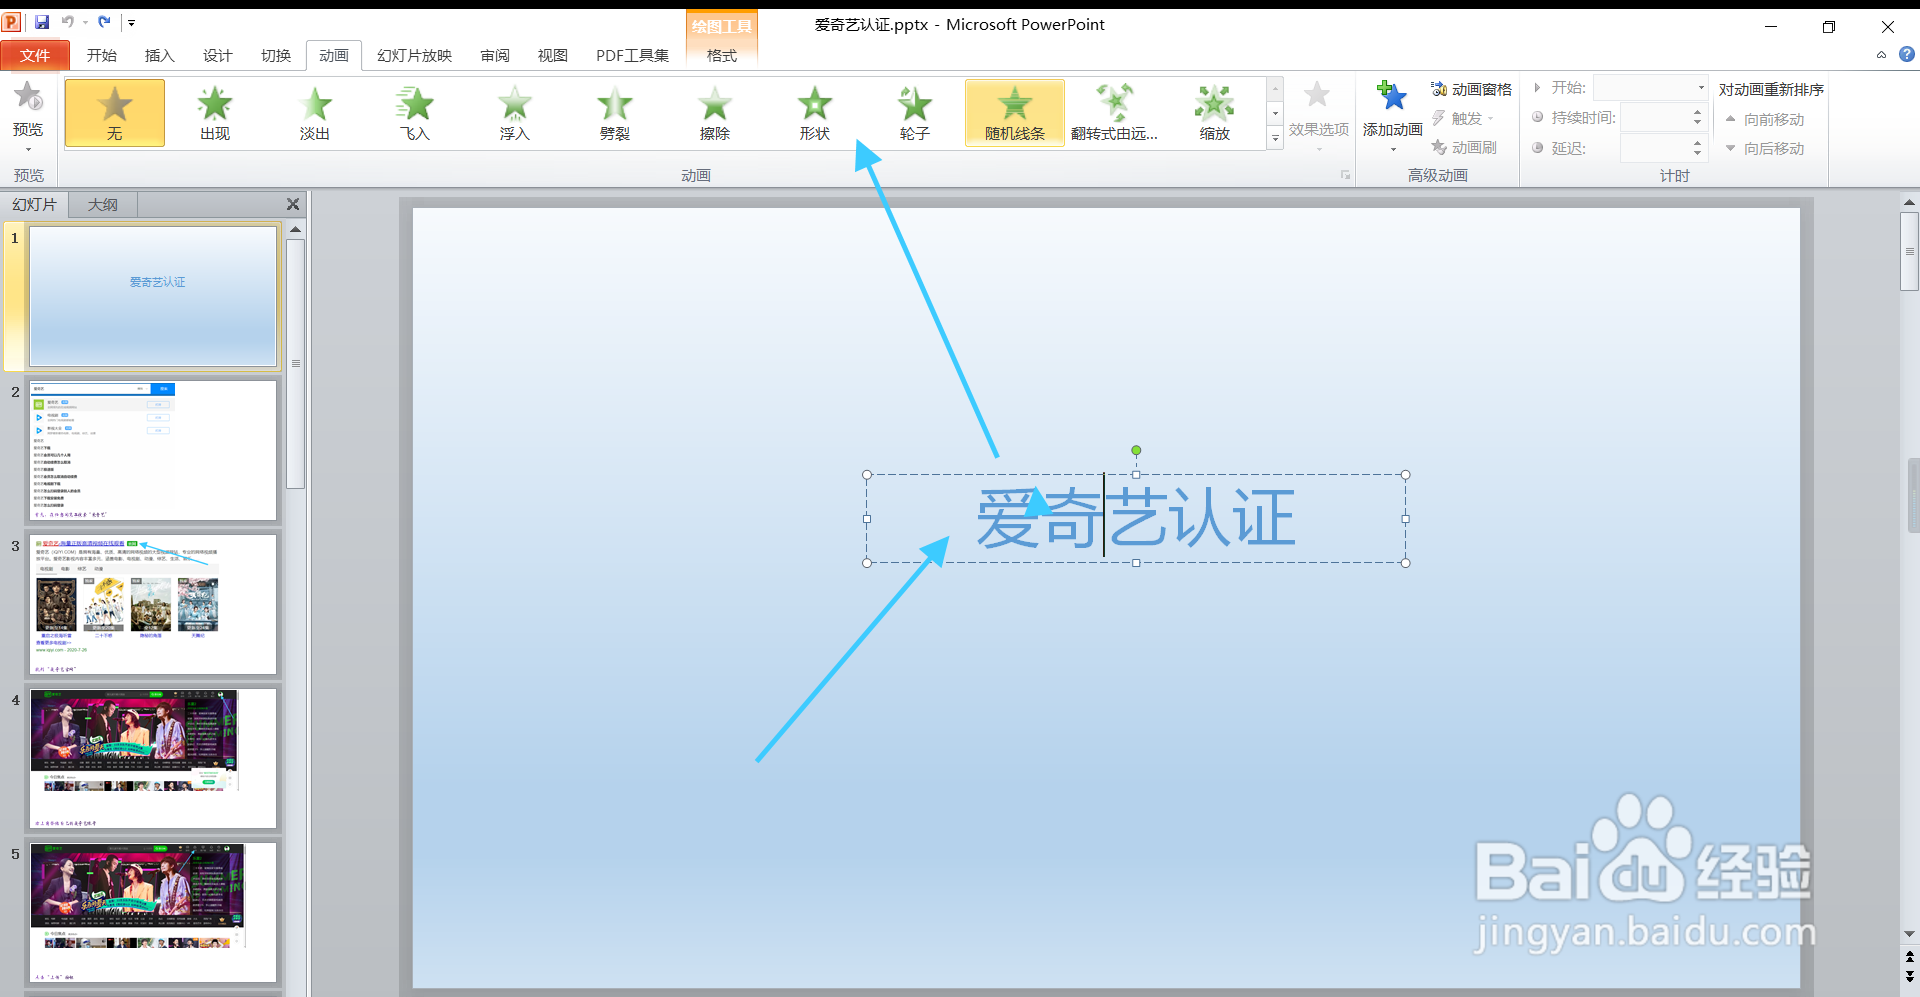This screenshot has height=997, width=1920.
Task: Click the previous slide double-arrow button
Action: pyautogui.click(x=1910, y=957)
